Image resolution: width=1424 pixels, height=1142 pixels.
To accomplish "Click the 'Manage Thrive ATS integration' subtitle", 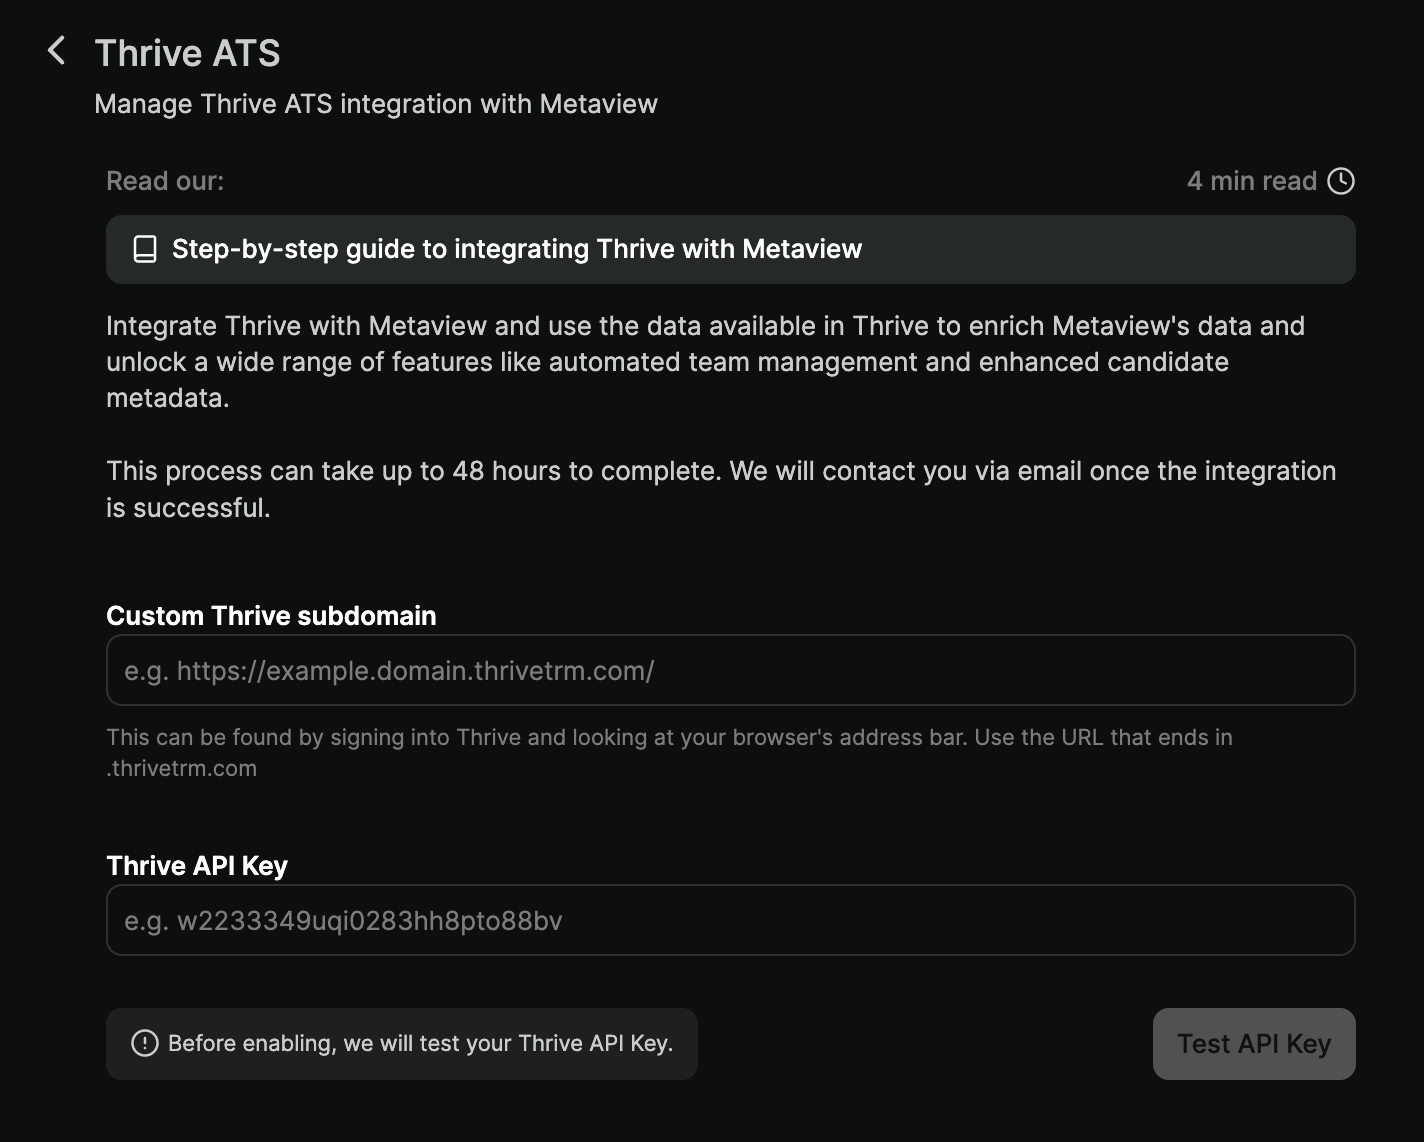I will tap(376, 104).
